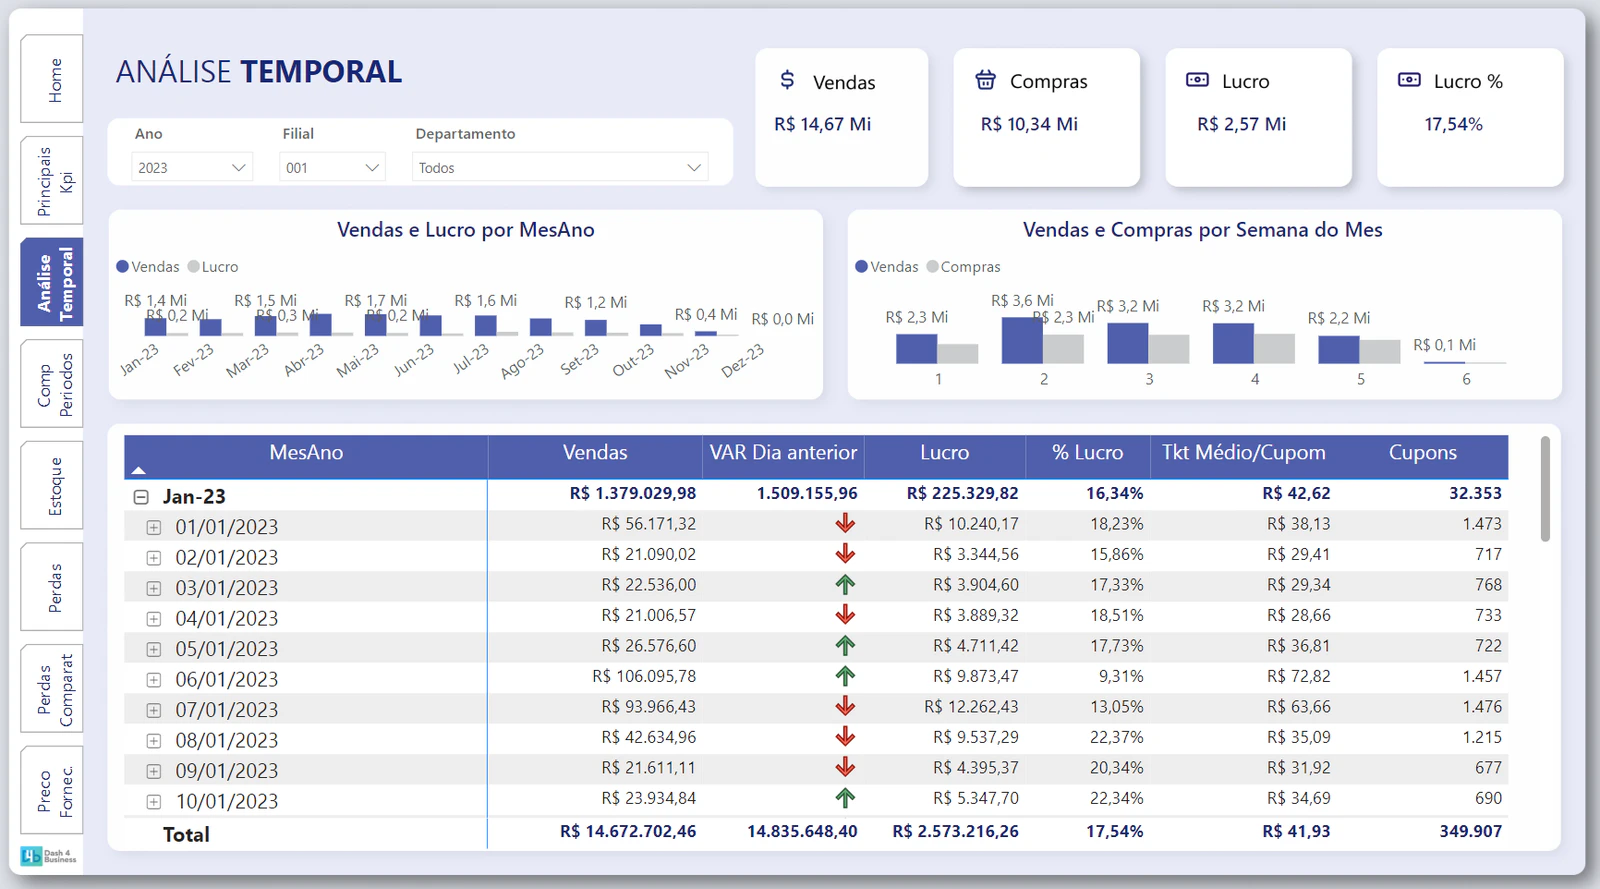Screen dimensions: 1600x889
Task: Click Lucro legend dot in MesAno chart
Action: [194, 267]
